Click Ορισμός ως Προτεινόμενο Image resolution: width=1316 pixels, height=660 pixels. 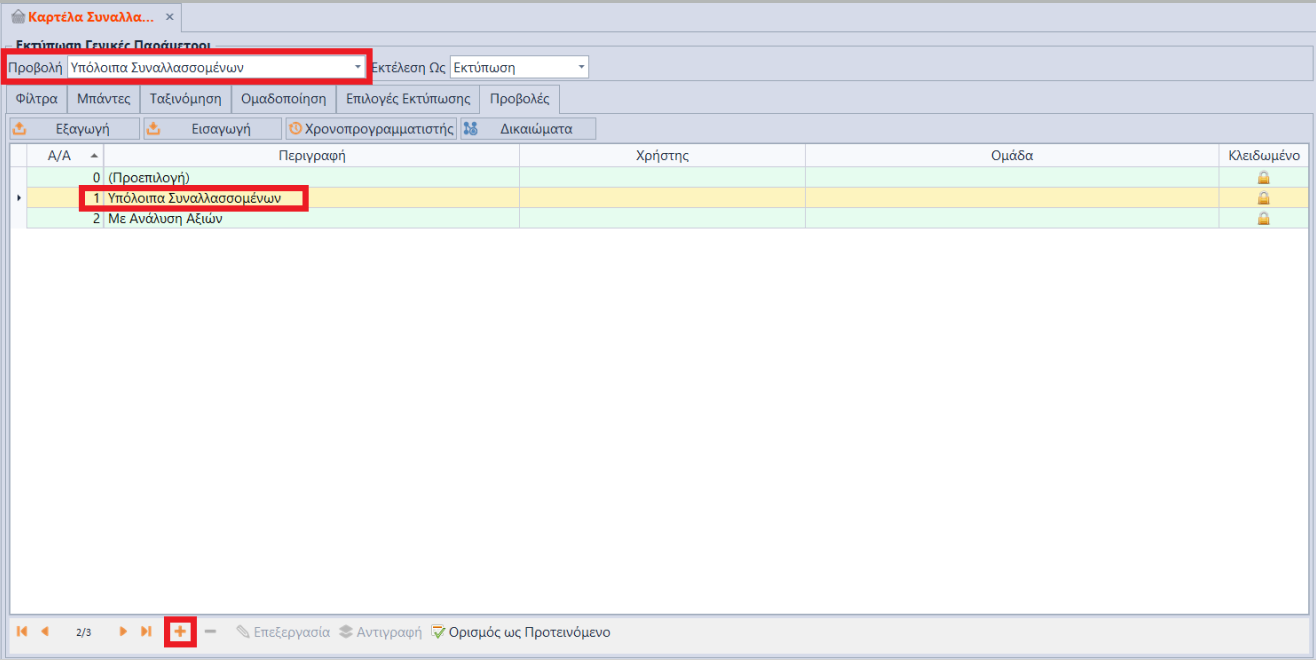[x=521, y=632]
